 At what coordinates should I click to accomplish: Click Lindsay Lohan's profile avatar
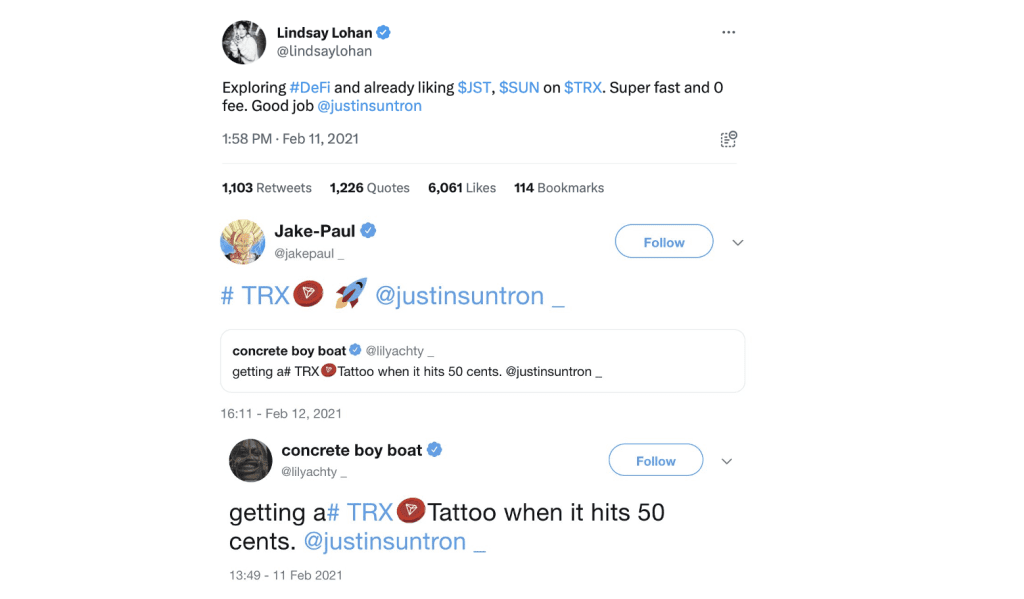point(243,41)
